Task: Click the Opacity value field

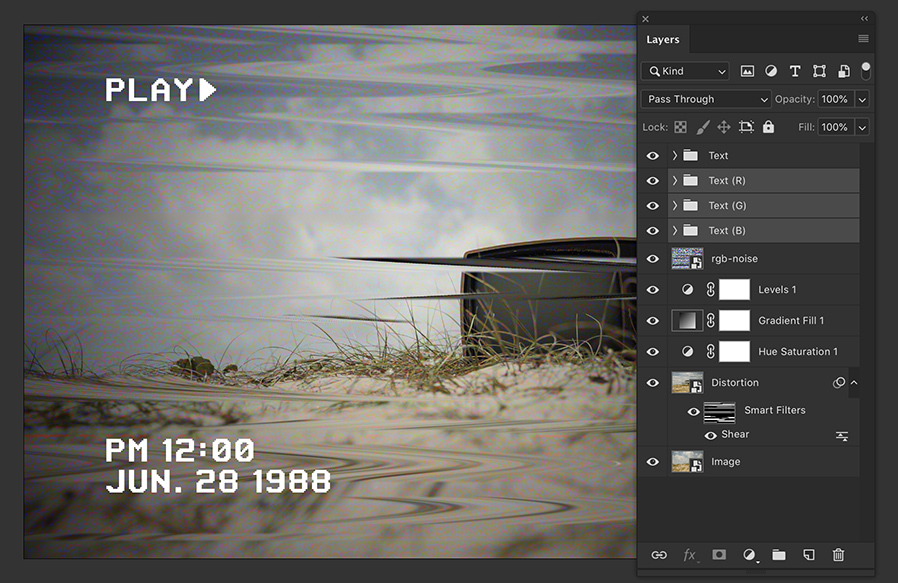Action: click(836, 99)
